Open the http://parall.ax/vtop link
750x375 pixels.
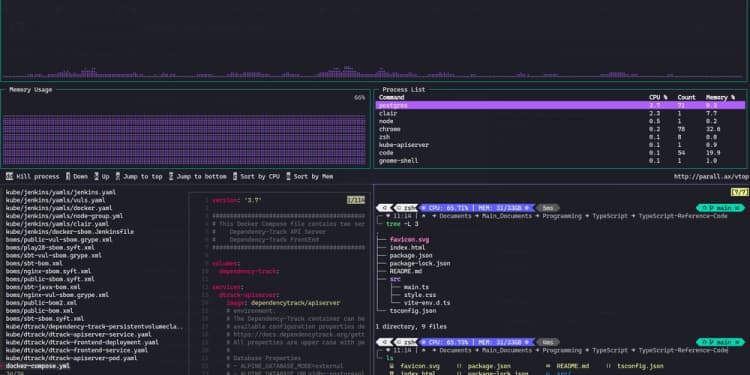(711, 176)
